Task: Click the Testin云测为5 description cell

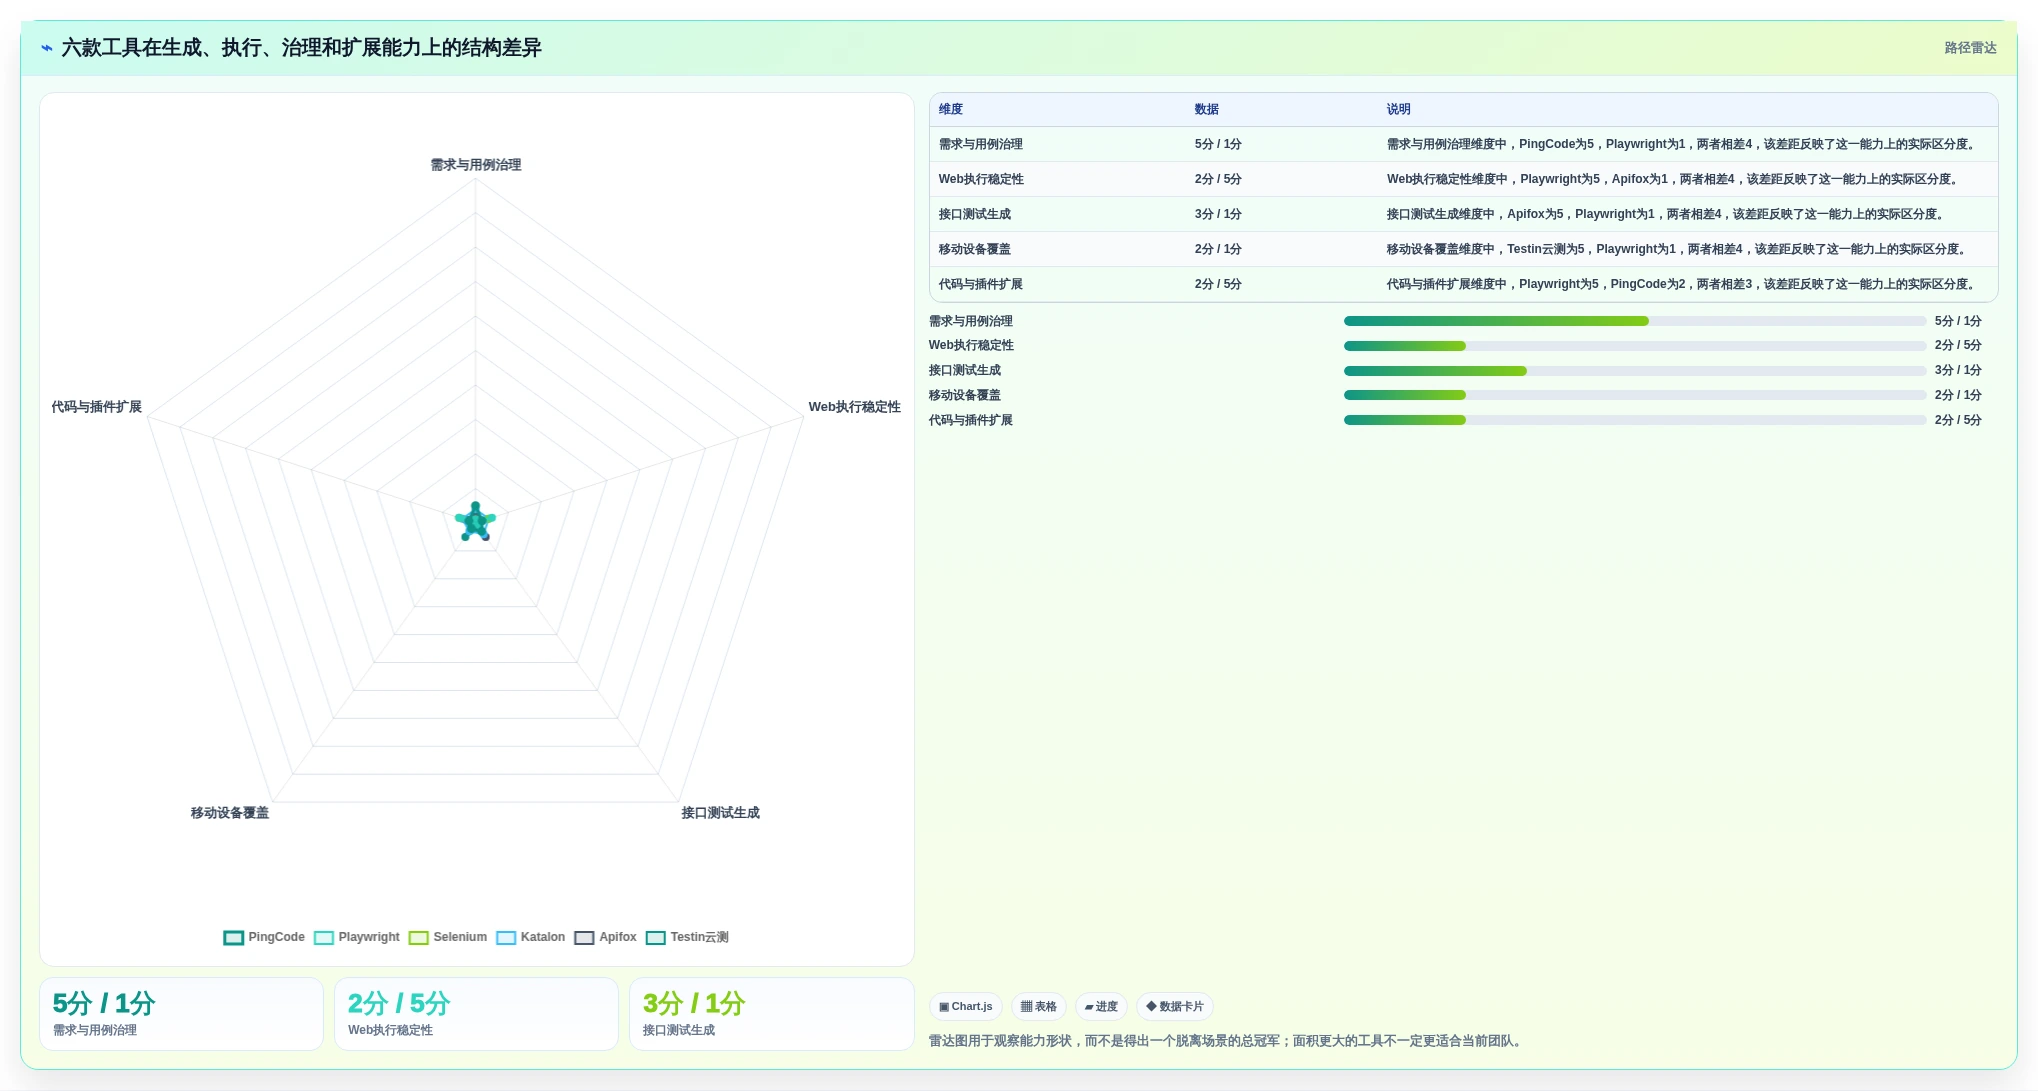Action: (1678, 249)
